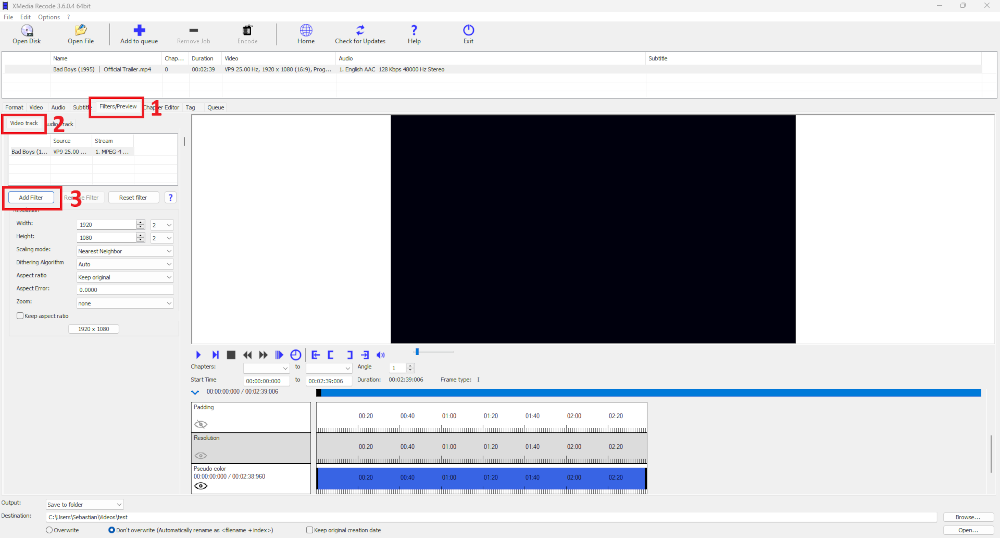Toggle the preview audio speaker icon
This screenshot has width=1000, height=538.
381,355
